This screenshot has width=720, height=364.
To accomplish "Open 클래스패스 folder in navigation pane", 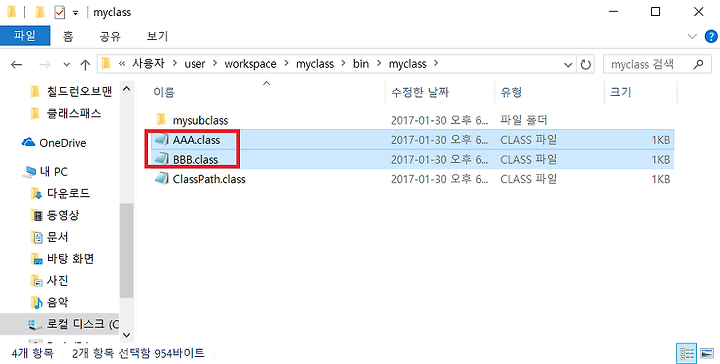I will click(73, 113).
